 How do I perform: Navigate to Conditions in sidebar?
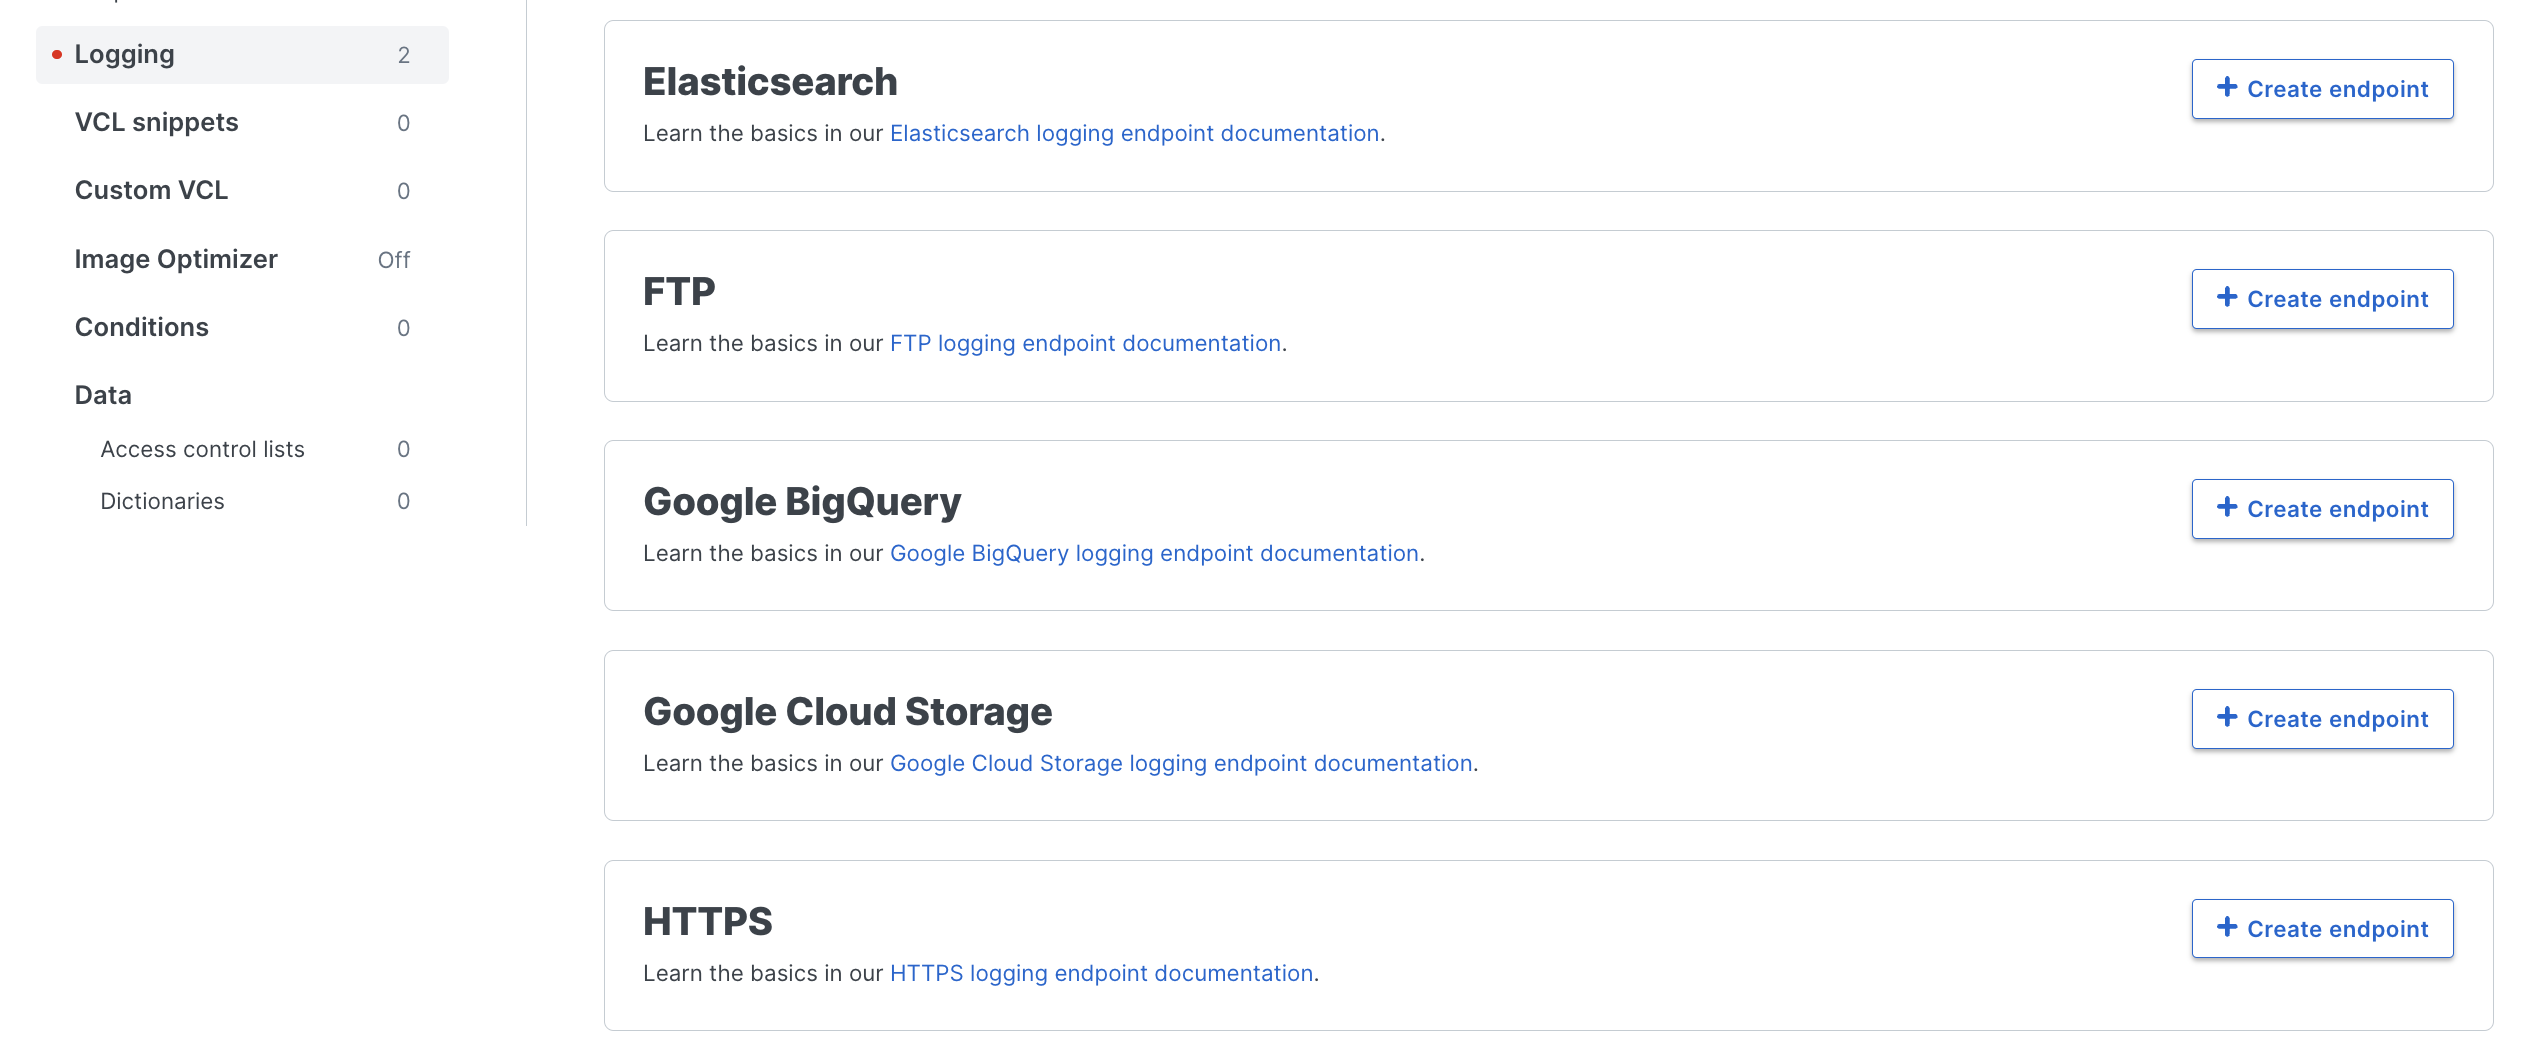point(142,328)
